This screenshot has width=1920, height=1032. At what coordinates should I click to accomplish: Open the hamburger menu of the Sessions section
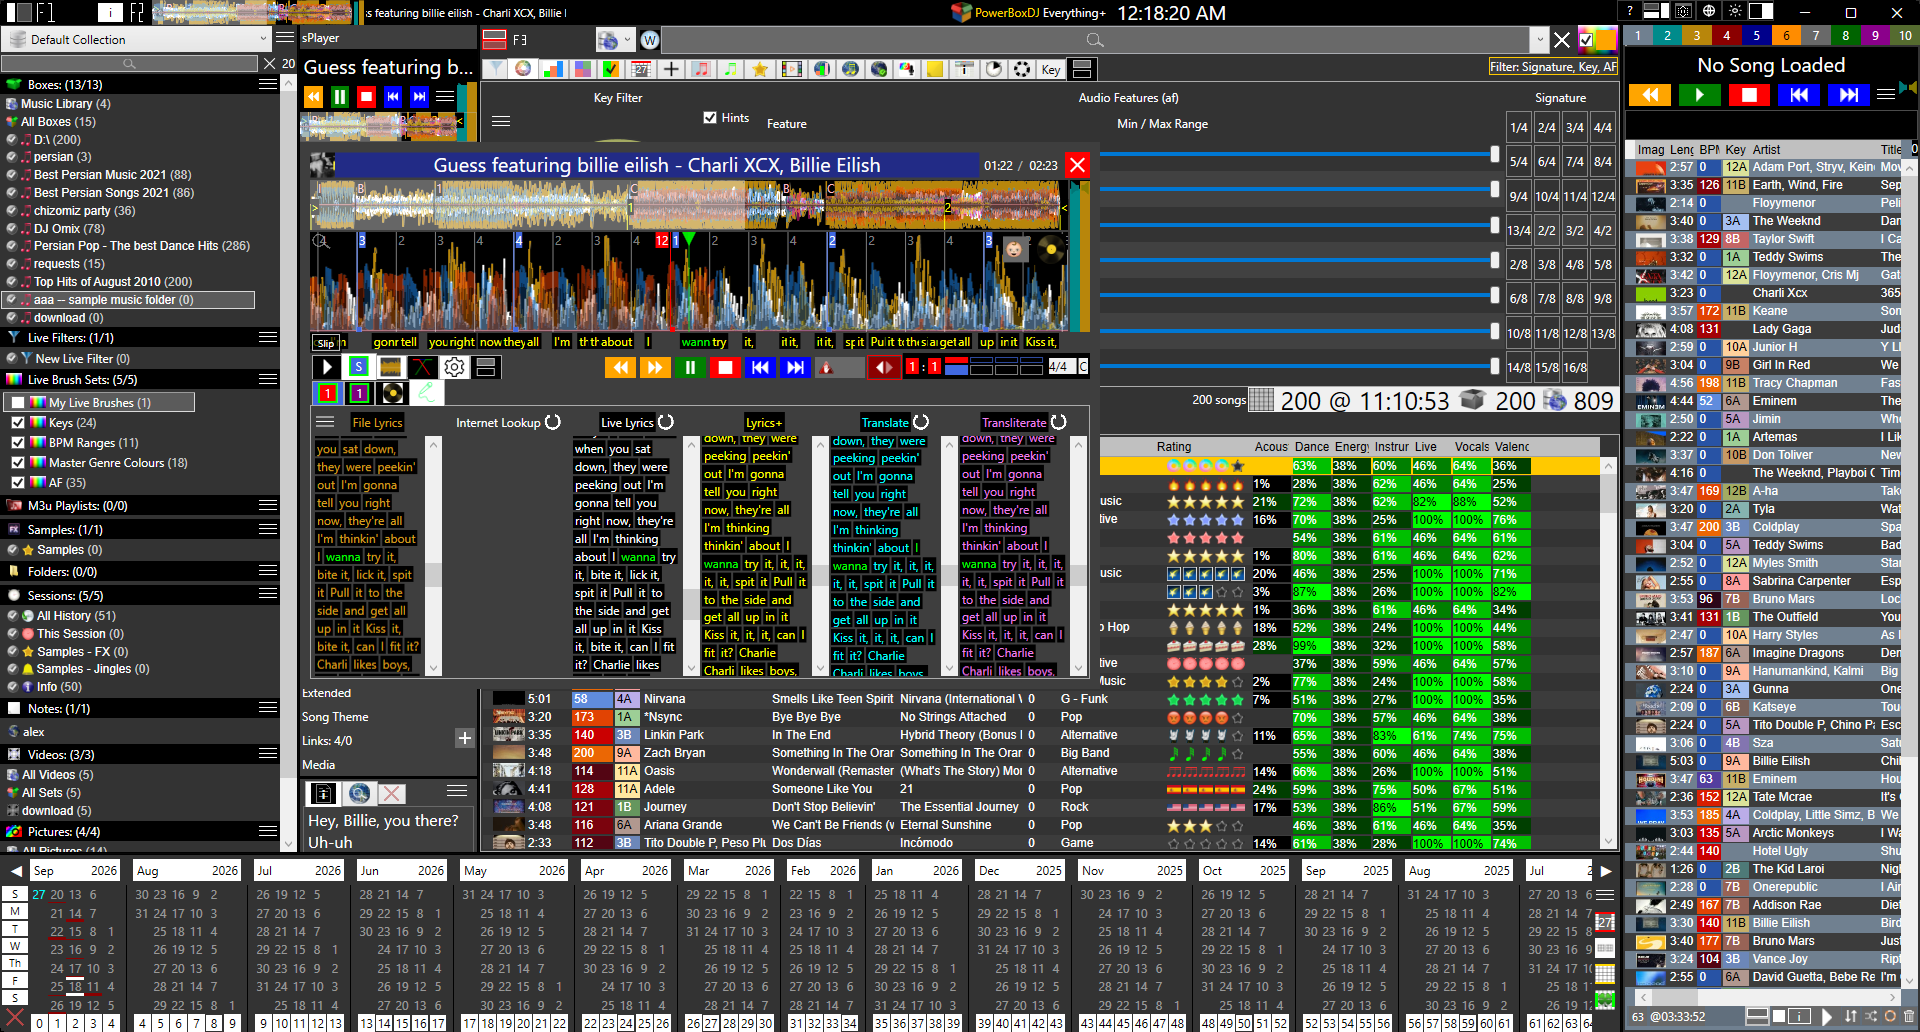click(x=267, y=595)
